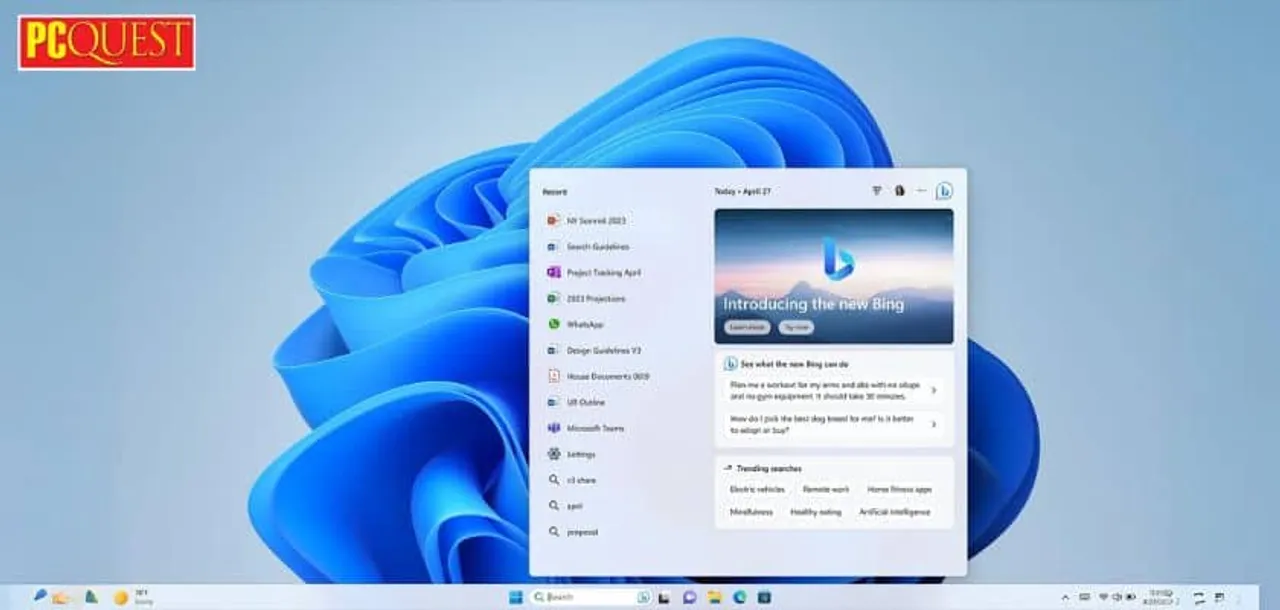The height and width of the screenshot is (610, 1280).
Task: Select the recent search 'april'
Action: (565, 506)
